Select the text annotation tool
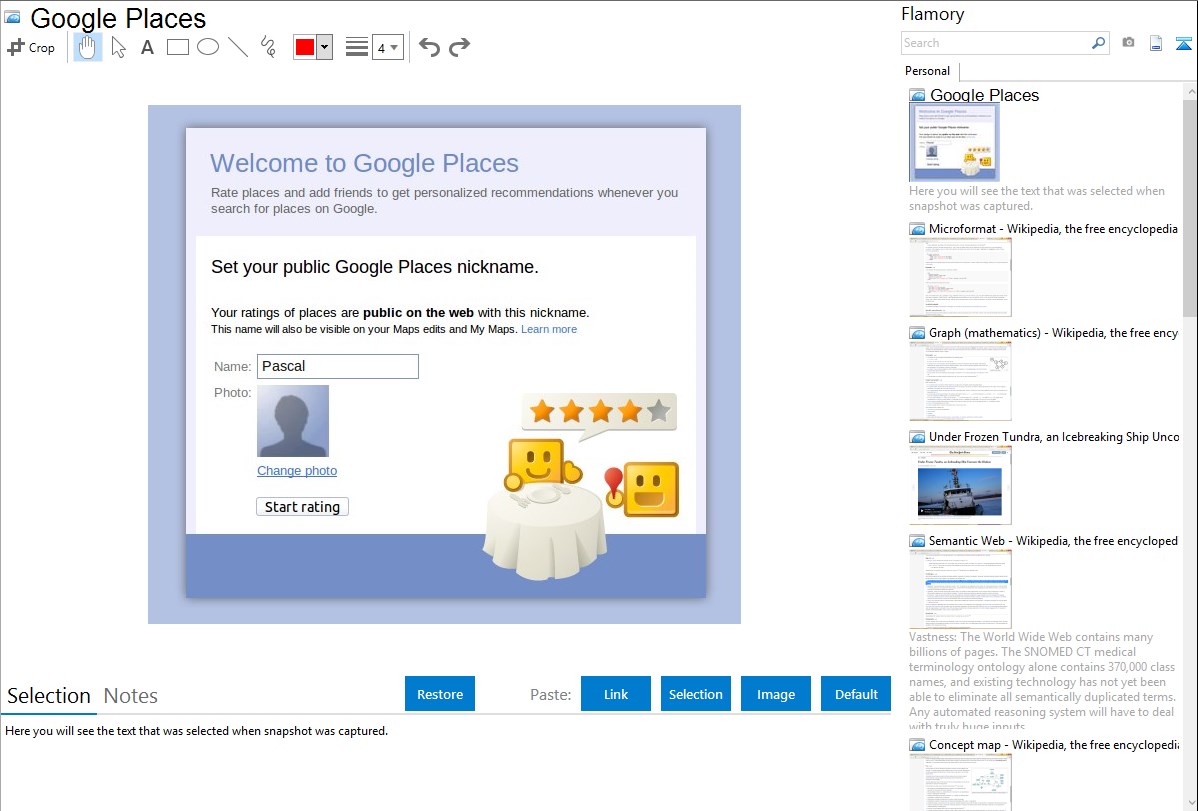Viewport: 1198px width, 811px height. click(147, 47)
